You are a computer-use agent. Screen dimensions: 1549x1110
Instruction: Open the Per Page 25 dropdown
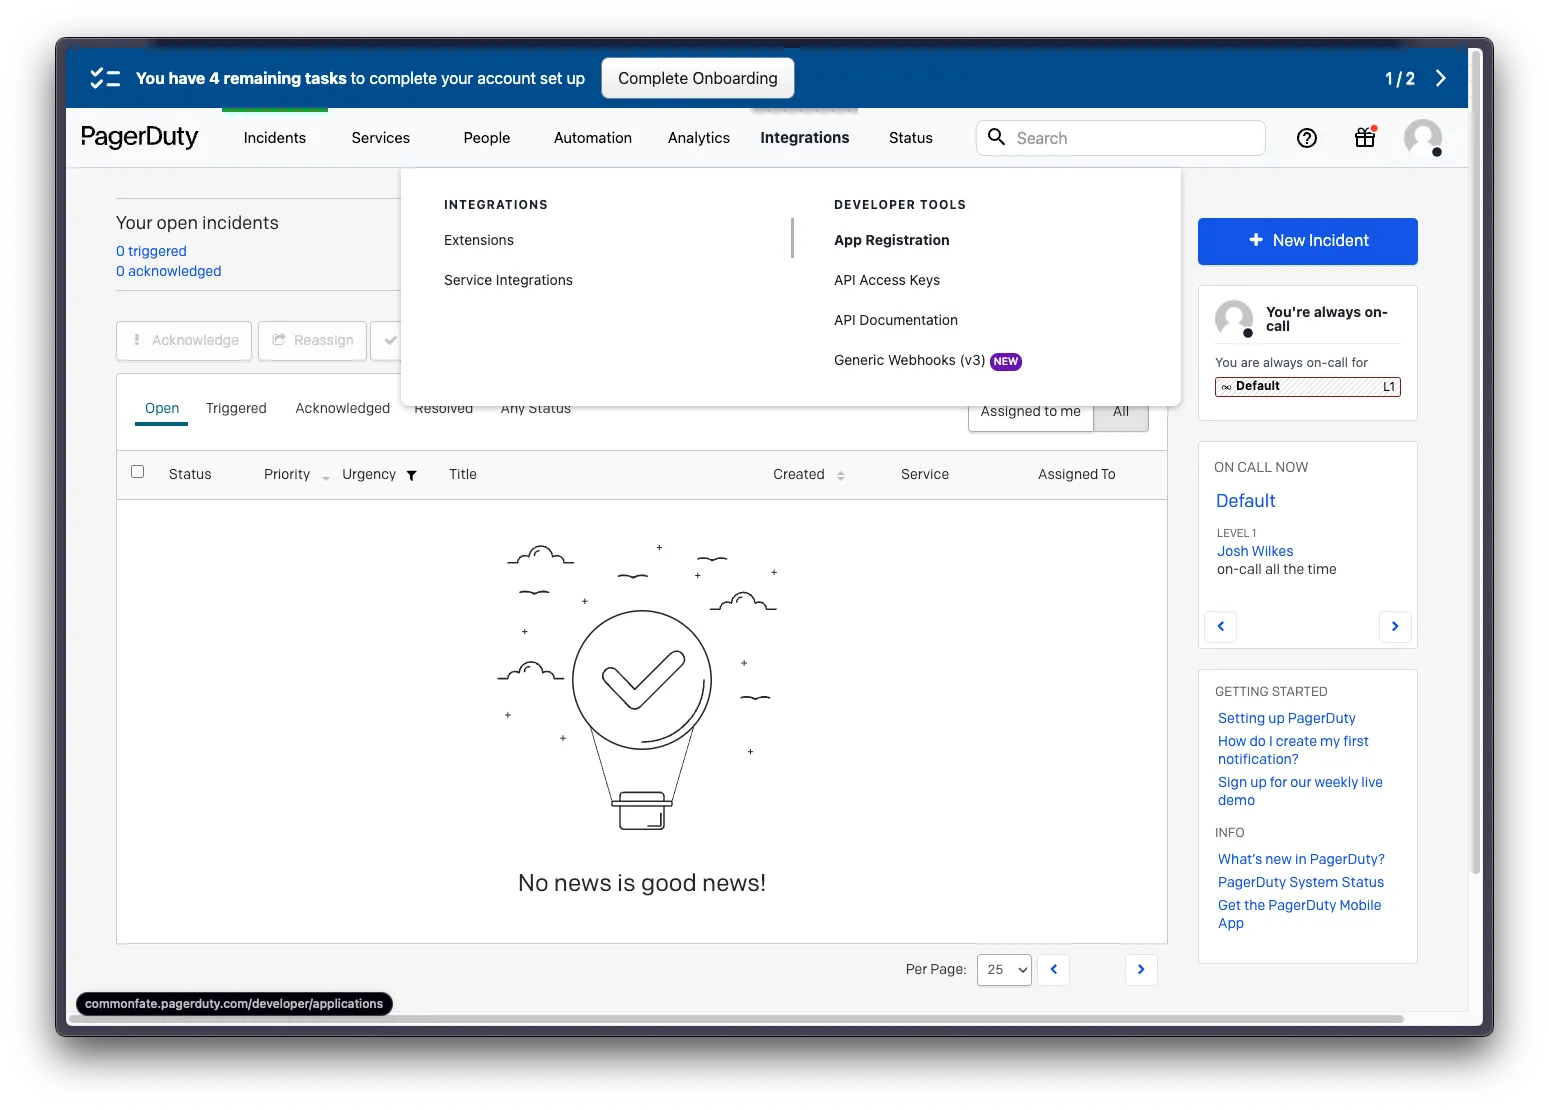tap(1004, 969)
